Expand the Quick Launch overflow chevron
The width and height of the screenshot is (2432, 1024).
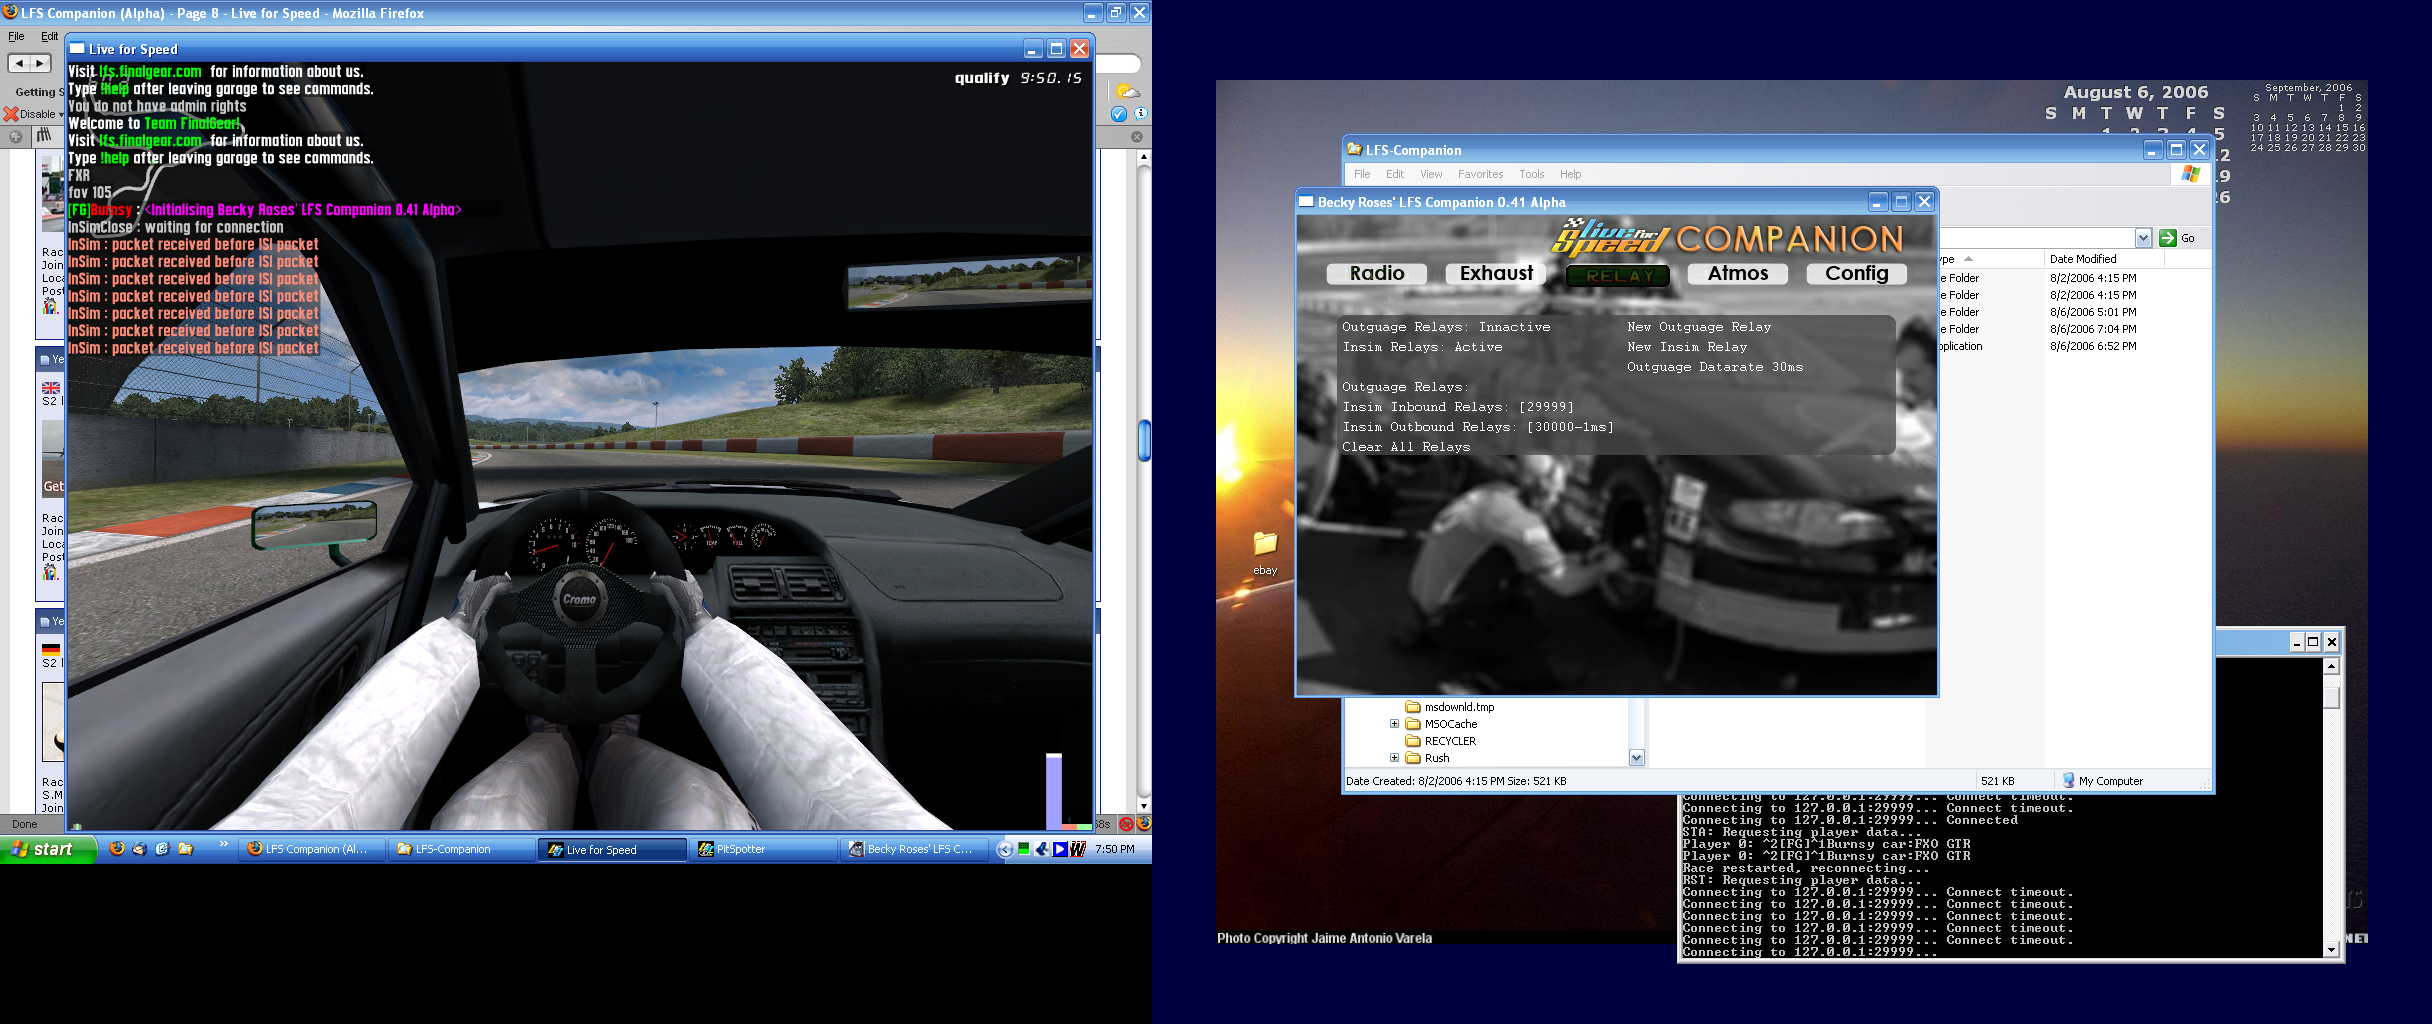click(223, 845)
